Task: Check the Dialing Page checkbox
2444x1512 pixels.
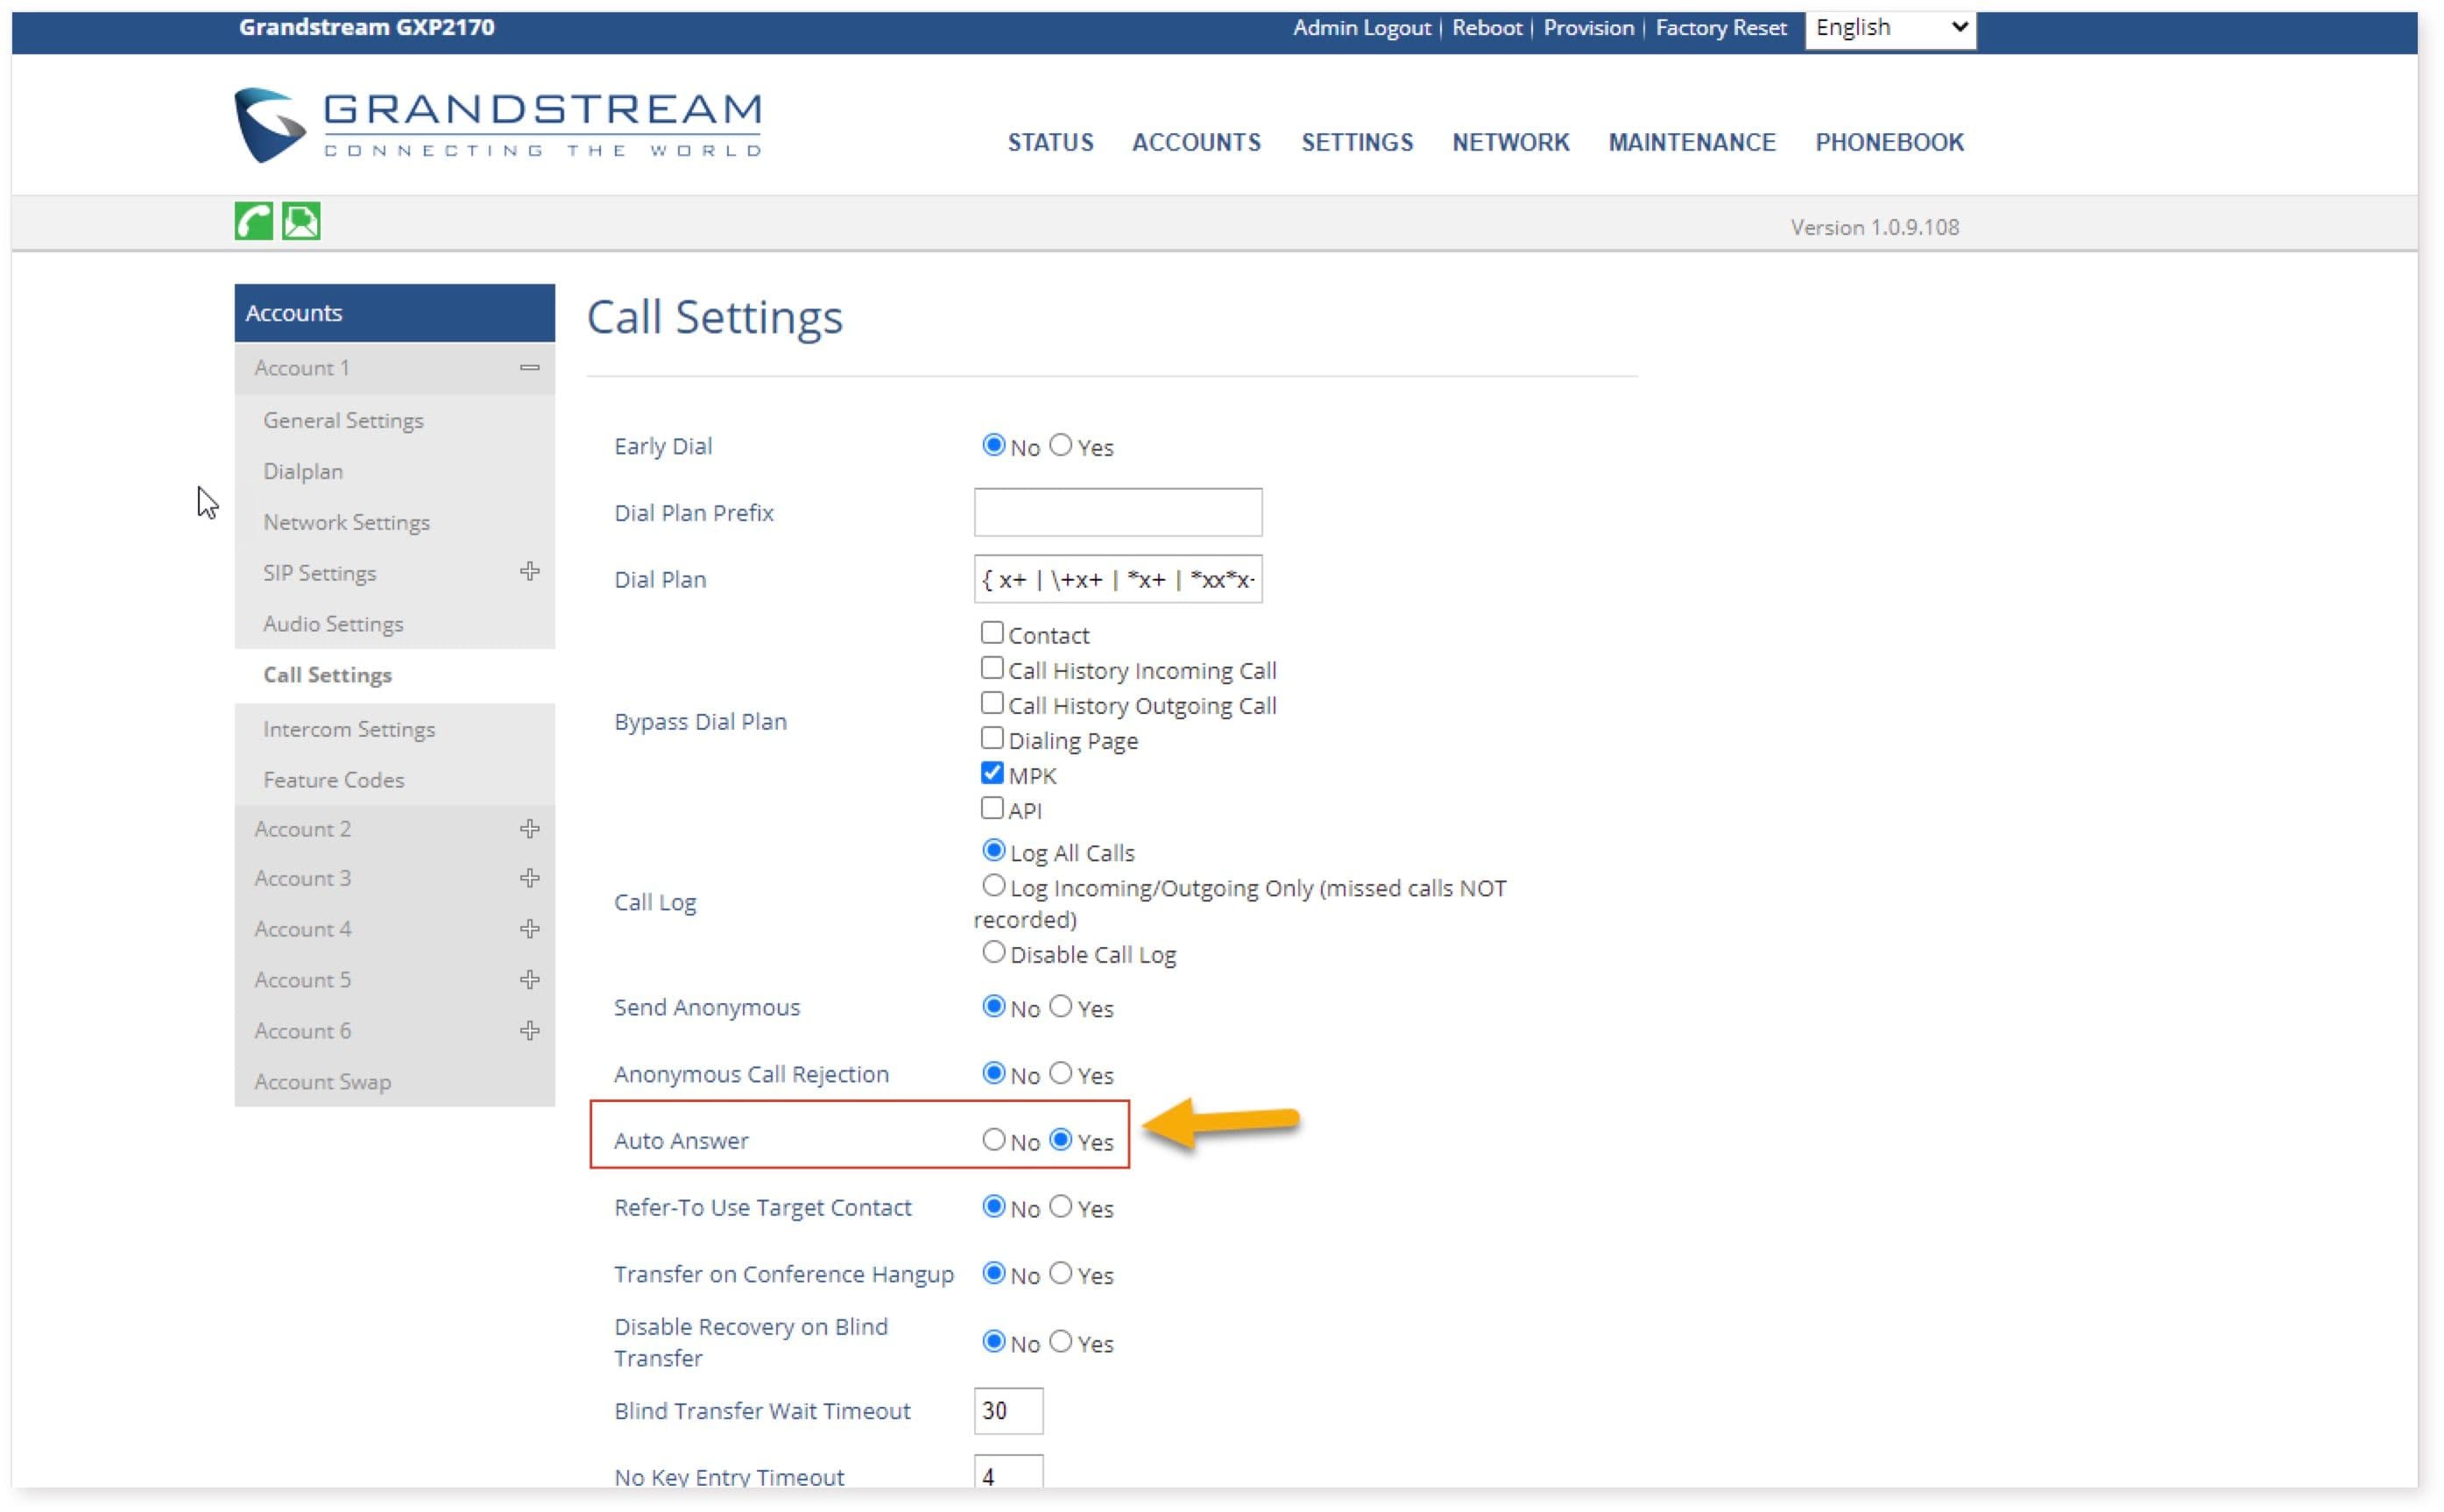Action: click(991, 738)
